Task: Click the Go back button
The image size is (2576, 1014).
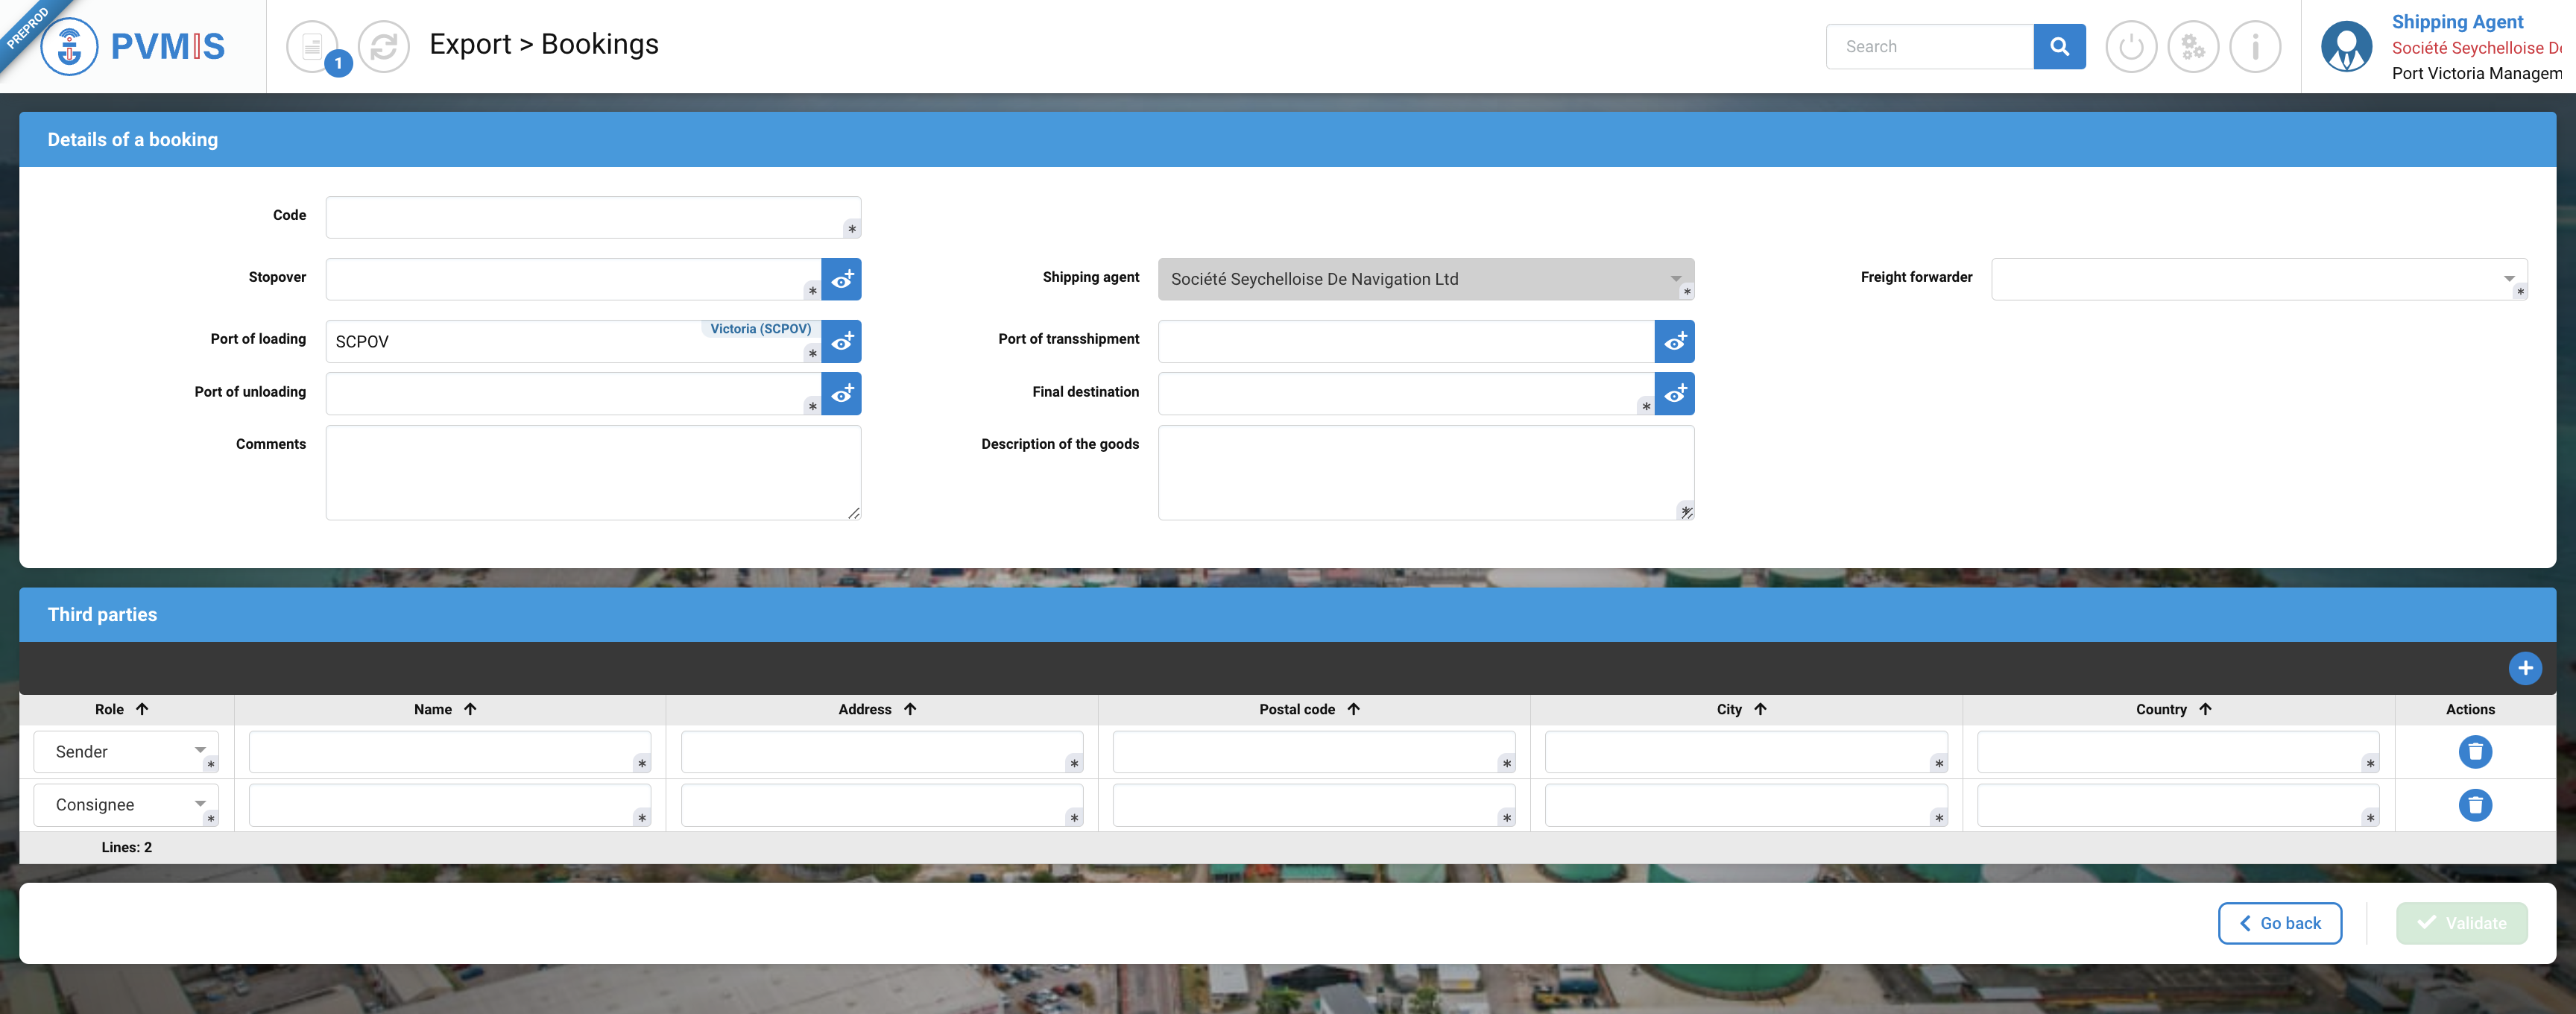Action: (x=2280, y=923)
